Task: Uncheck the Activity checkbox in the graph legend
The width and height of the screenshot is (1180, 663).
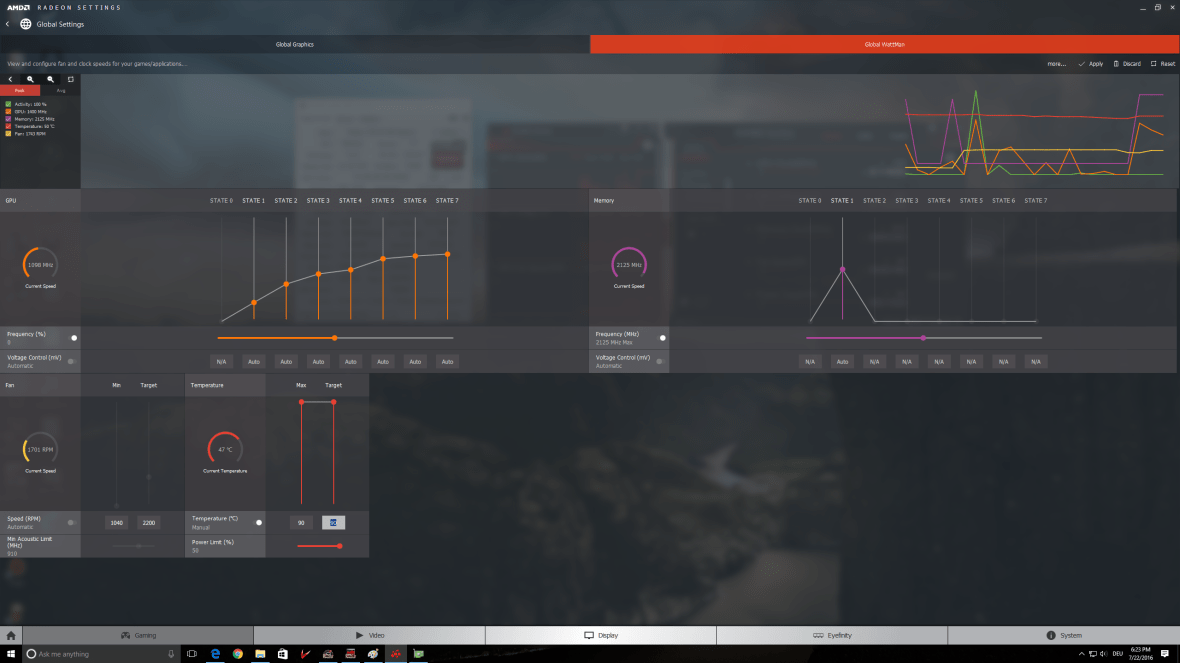Action: coord(7,104)
